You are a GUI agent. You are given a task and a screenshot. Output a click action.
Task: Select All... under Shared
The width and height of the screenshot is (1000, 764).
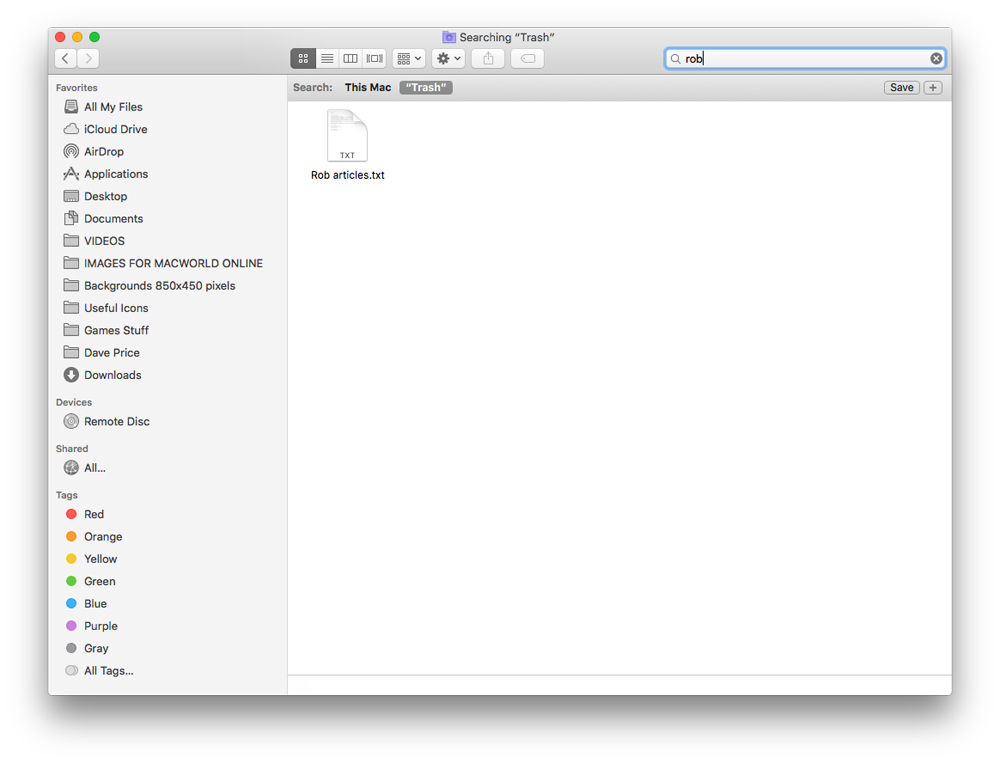[x=95, y=468]
